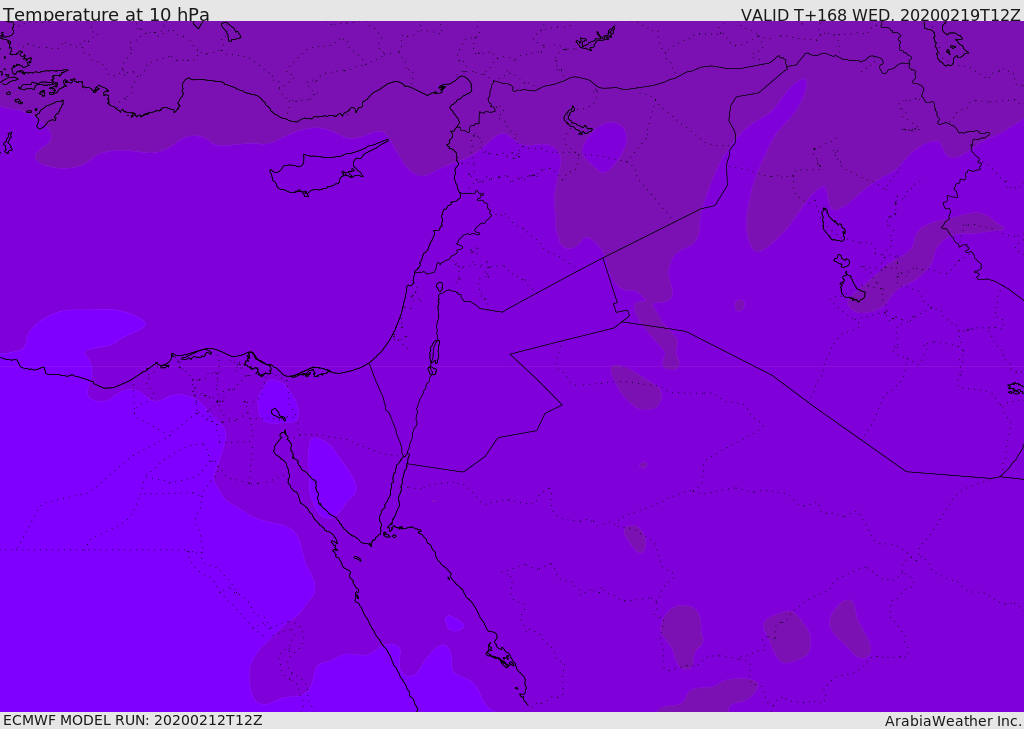Click the Sea of Galilee outline

click(440, 287)
